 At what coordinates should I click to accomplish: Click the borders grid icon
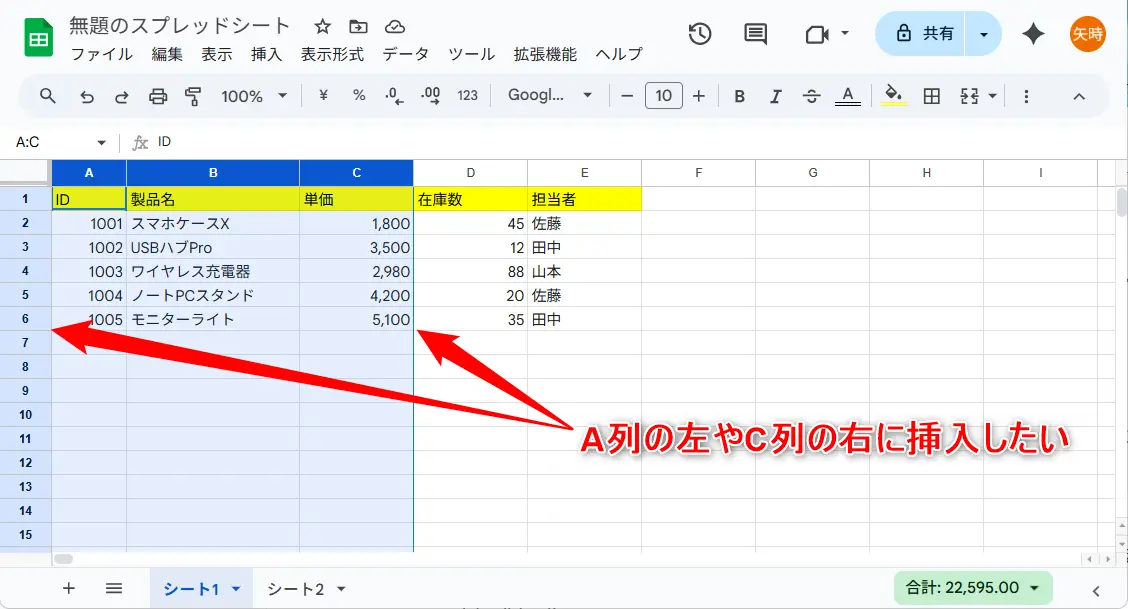[931, 96]
